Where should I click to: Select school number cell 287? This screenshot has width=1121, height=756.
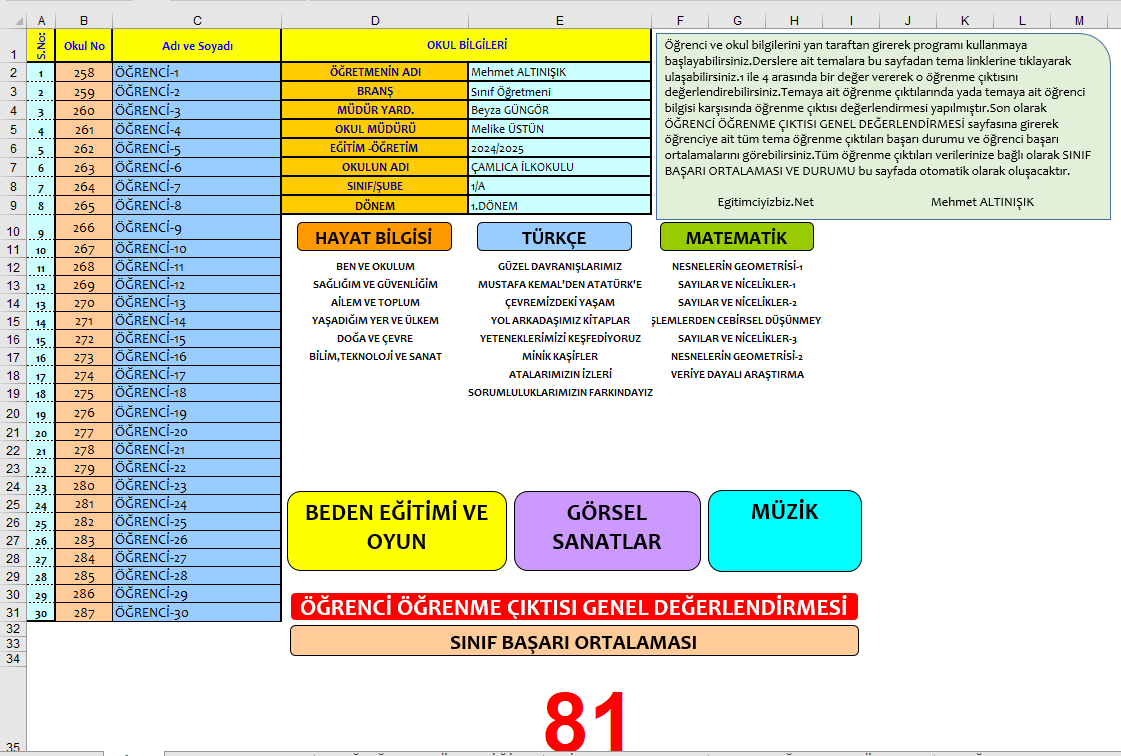click(x=84, y=612)
